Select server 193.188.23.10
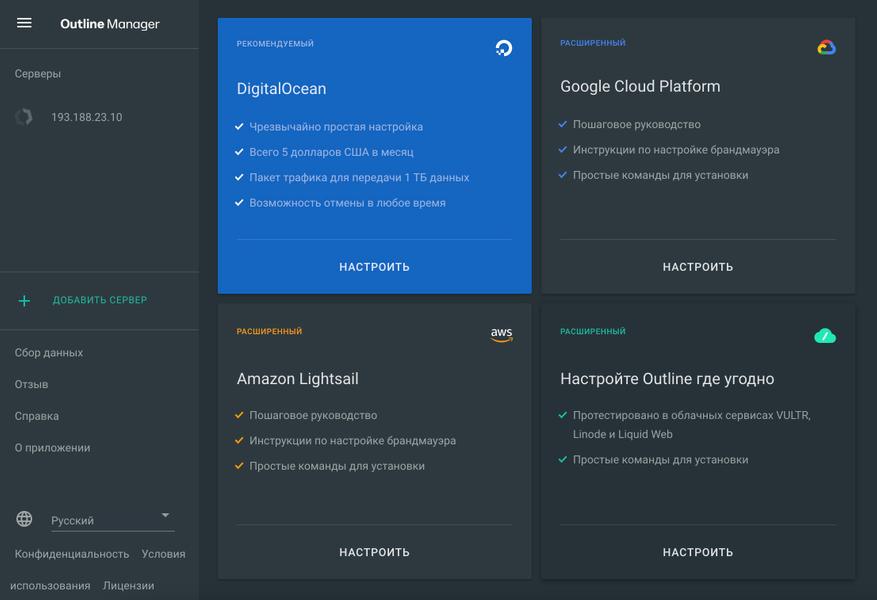Viewport: 877px width, 600px height. coord(87,117)
